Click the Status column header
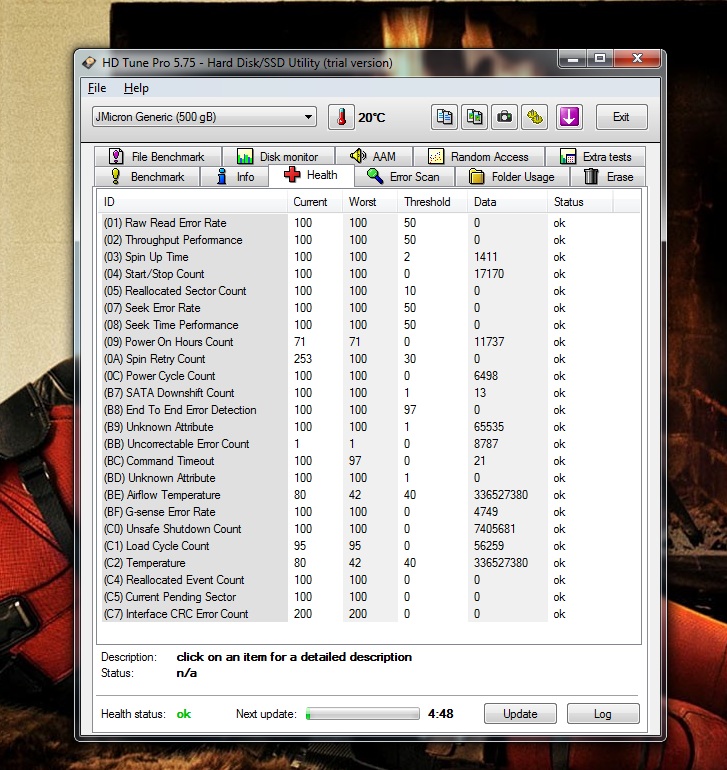The height and width of the screenshot is (770, 727). coord(580,202)
